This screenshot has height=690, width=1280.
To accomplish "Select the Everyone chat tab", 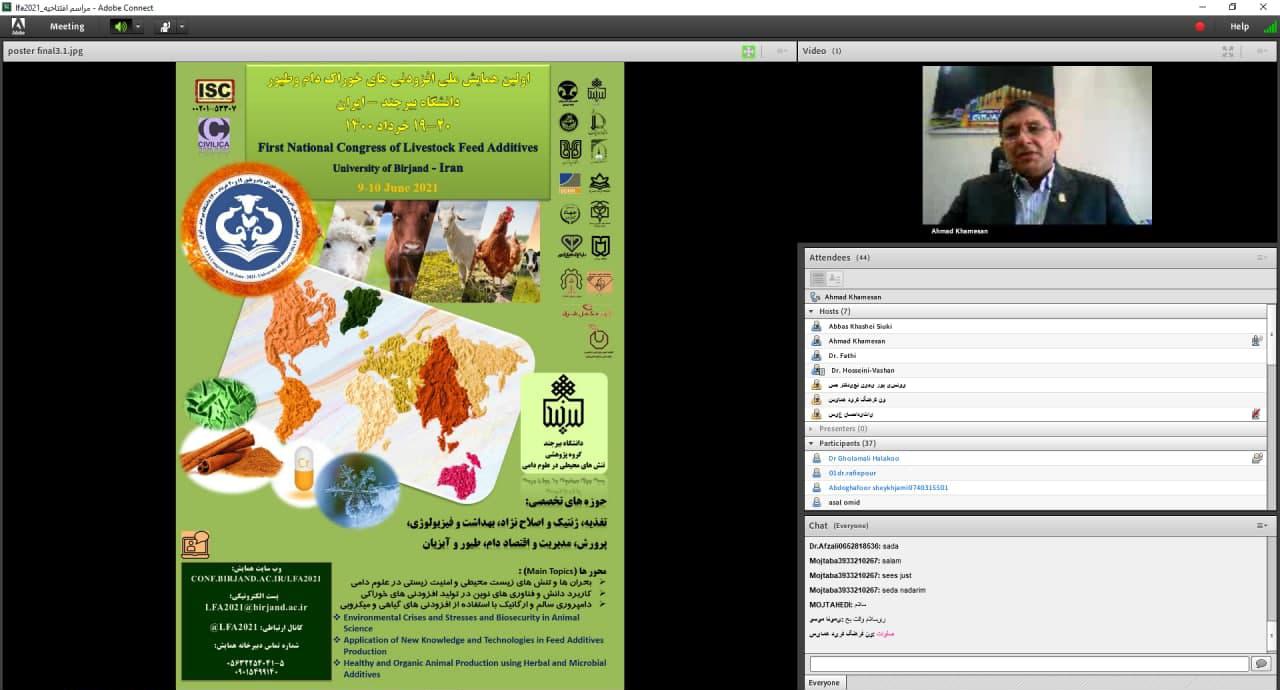I will pyautogui.click(x=825, y=682).
